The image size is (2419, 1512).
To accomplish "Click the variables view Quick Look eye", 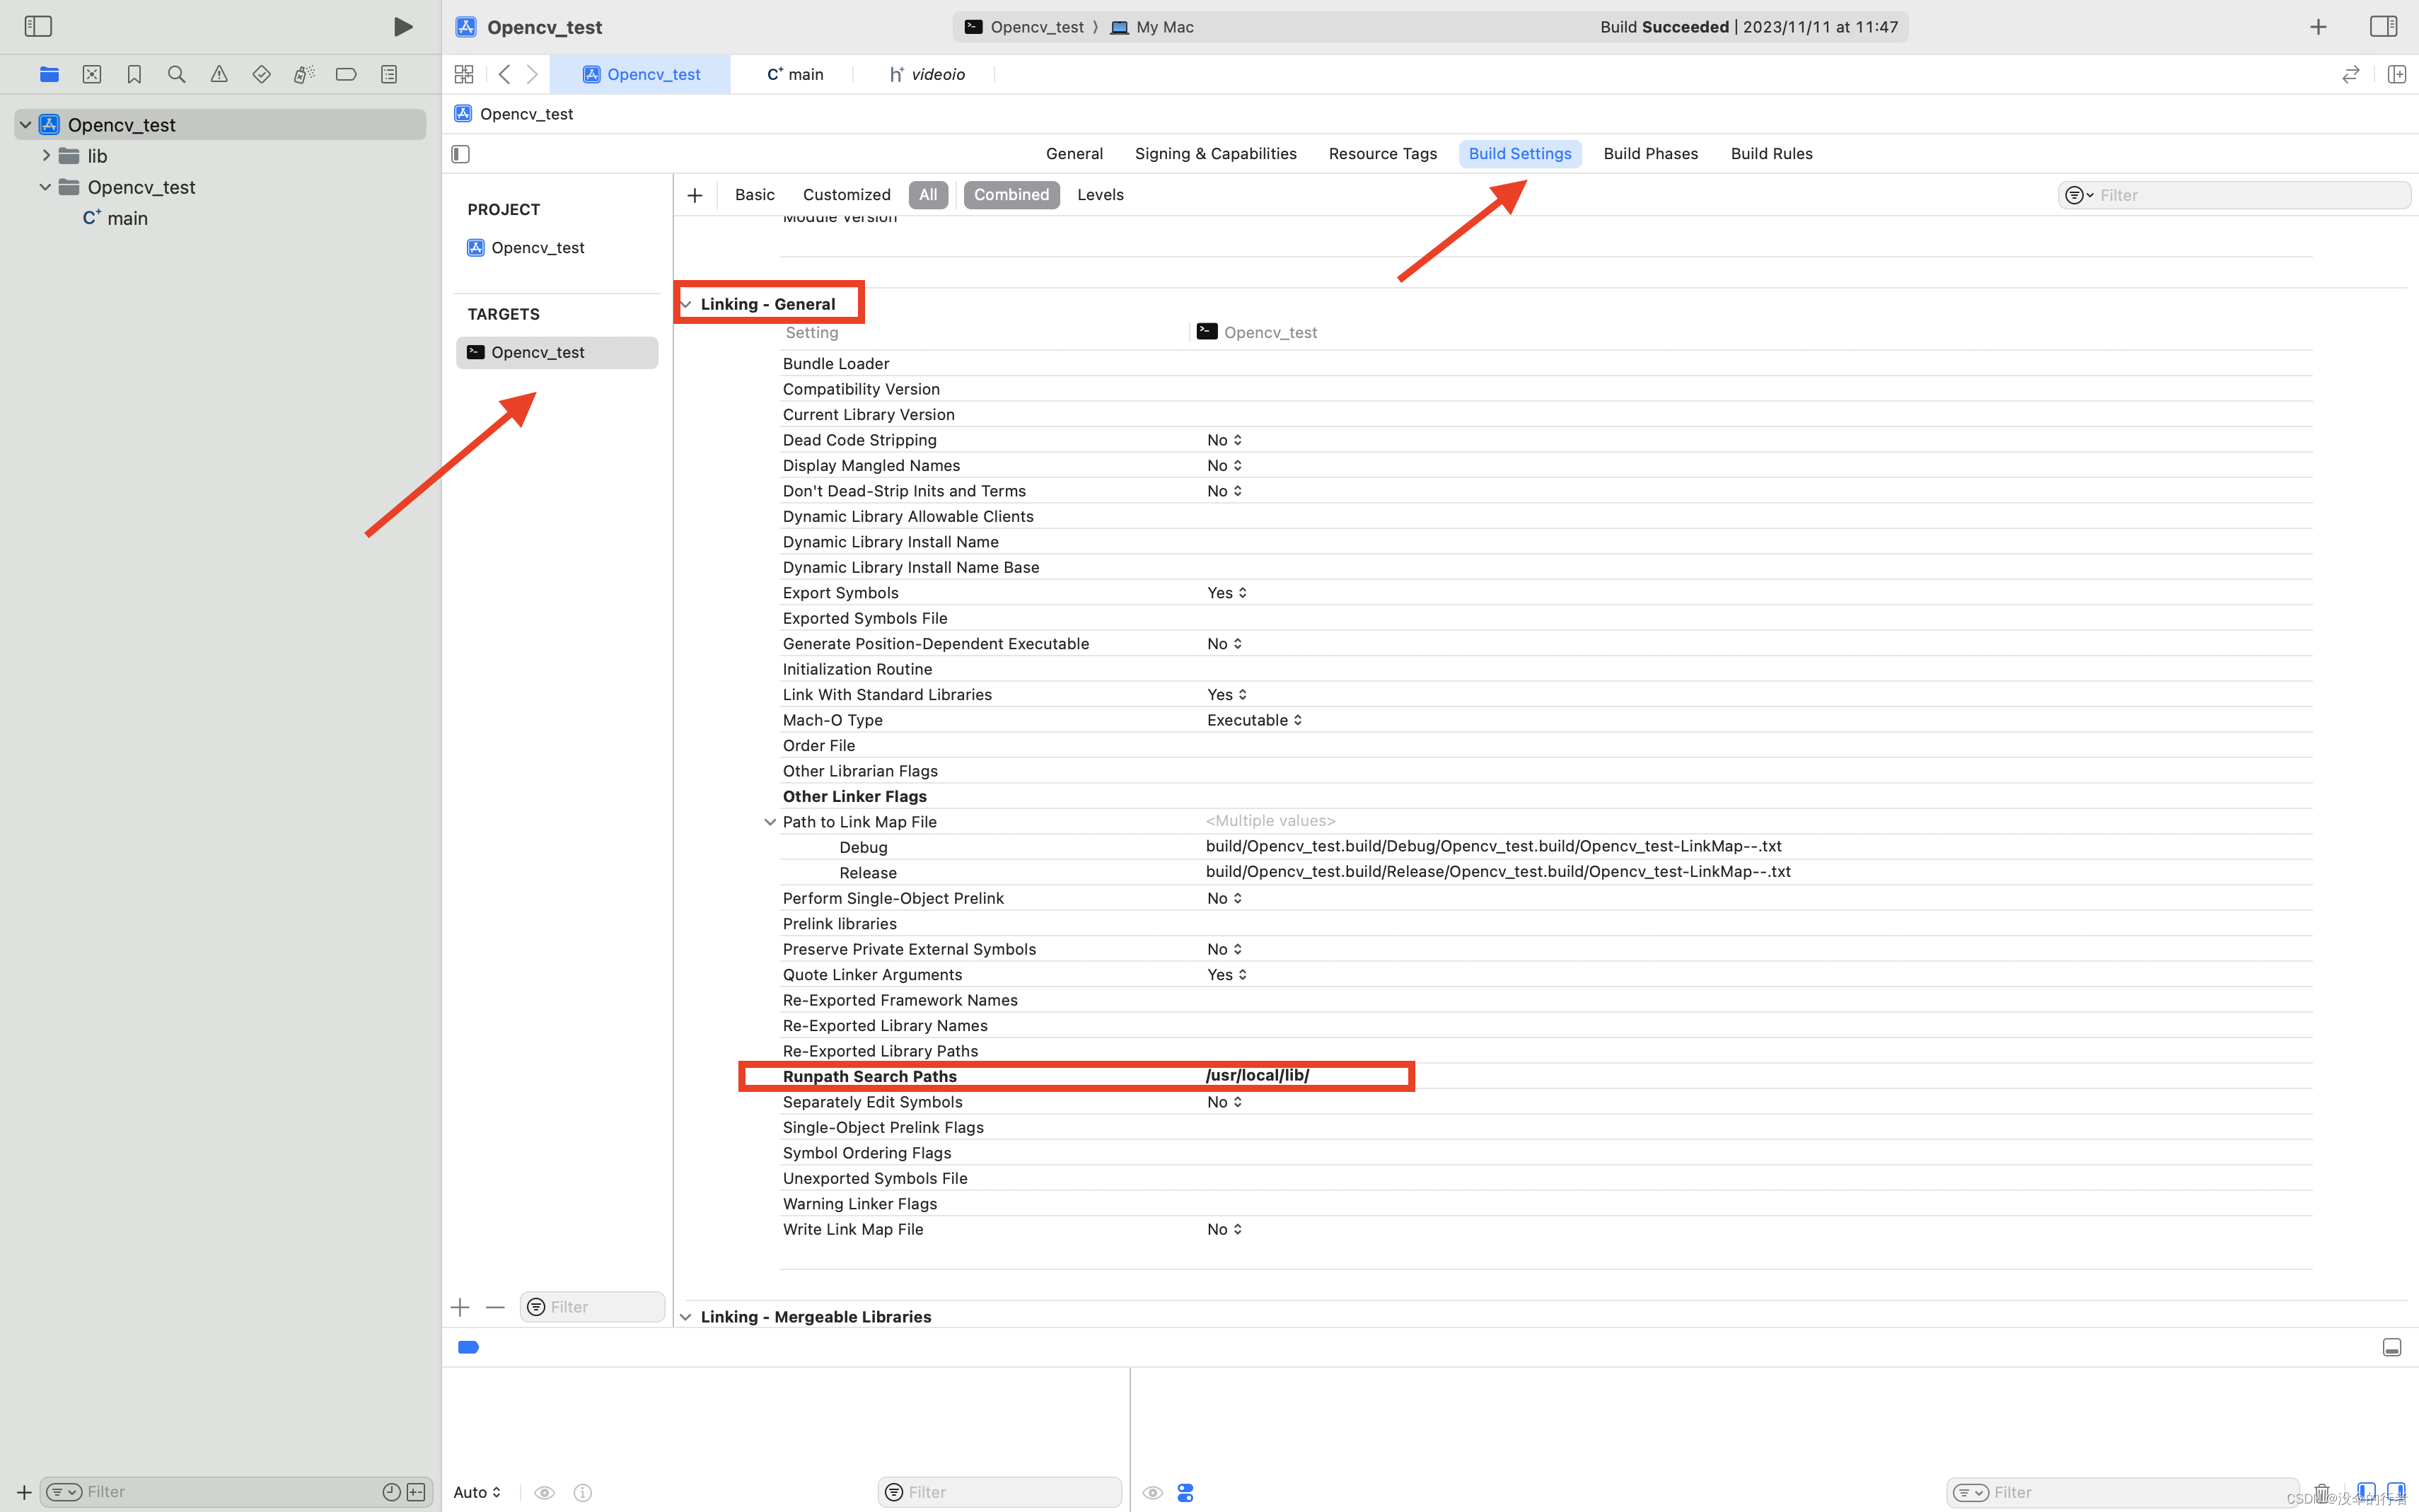I will tap(545, 1492).
